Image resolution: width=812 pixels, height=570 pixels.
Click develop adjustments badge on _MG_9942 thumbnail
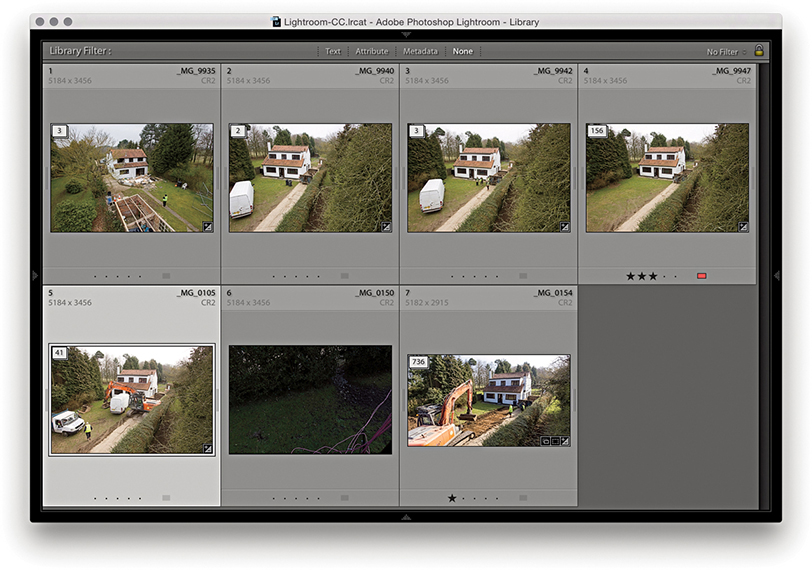(x=565, y=227)
